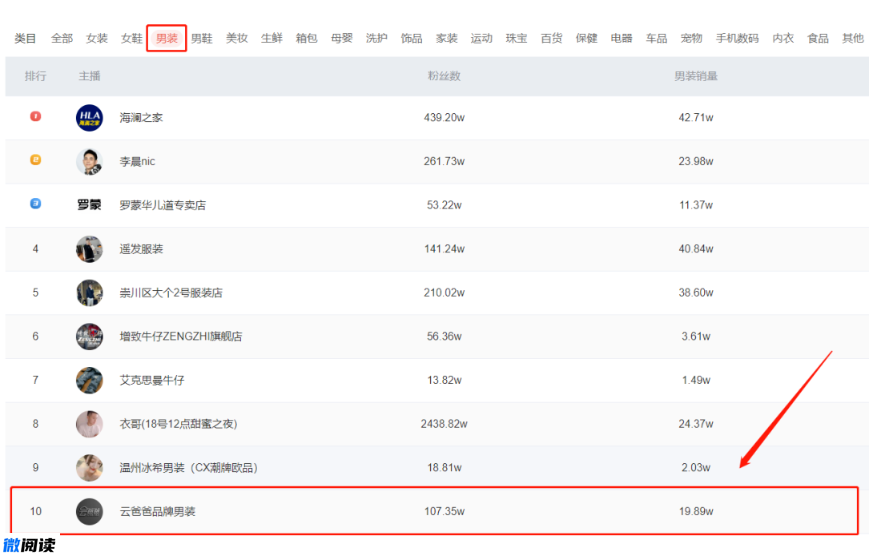Open the 艾克思曼牛仔 streamer link
This screenshot has height=557, width=882.
click(152, 380)
